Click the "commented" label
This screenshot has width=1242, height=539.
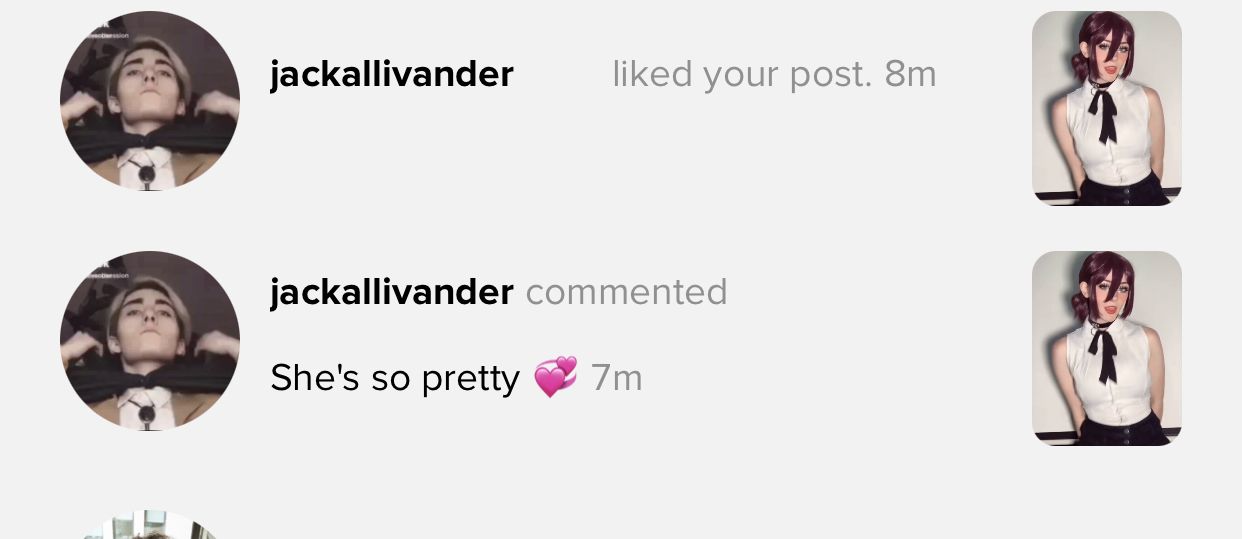[x=627, y=292]
